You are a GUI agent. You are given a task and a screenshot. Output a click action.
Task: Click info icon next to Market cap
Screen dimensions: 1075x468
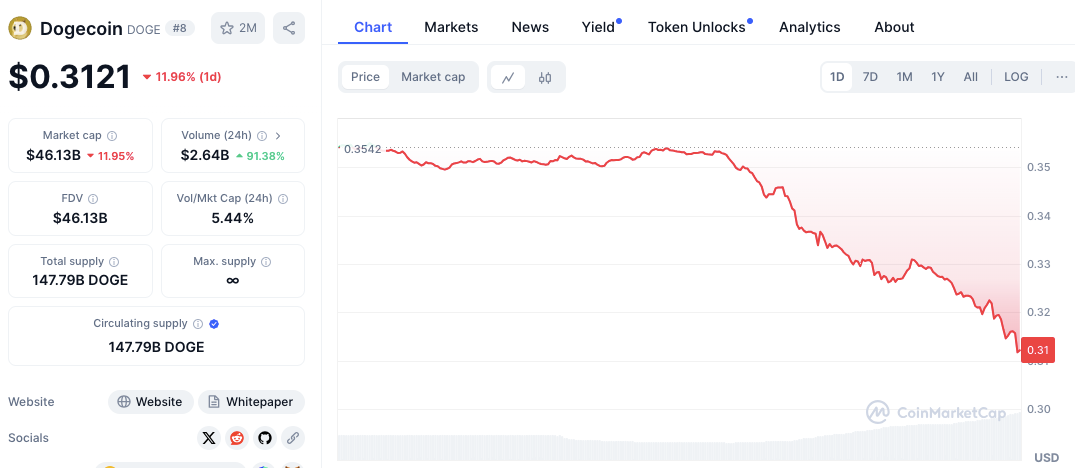[x=112, y=136]
